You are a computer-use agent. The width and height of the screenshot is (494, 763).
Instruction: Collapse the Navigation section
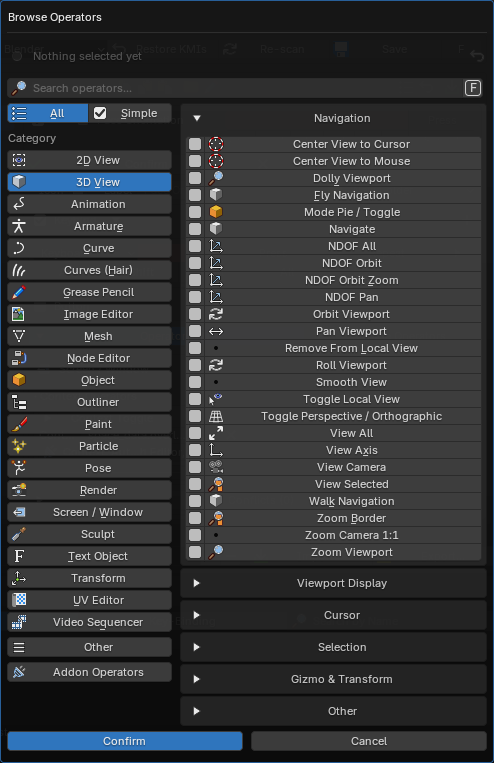click(x=197, y=118)
